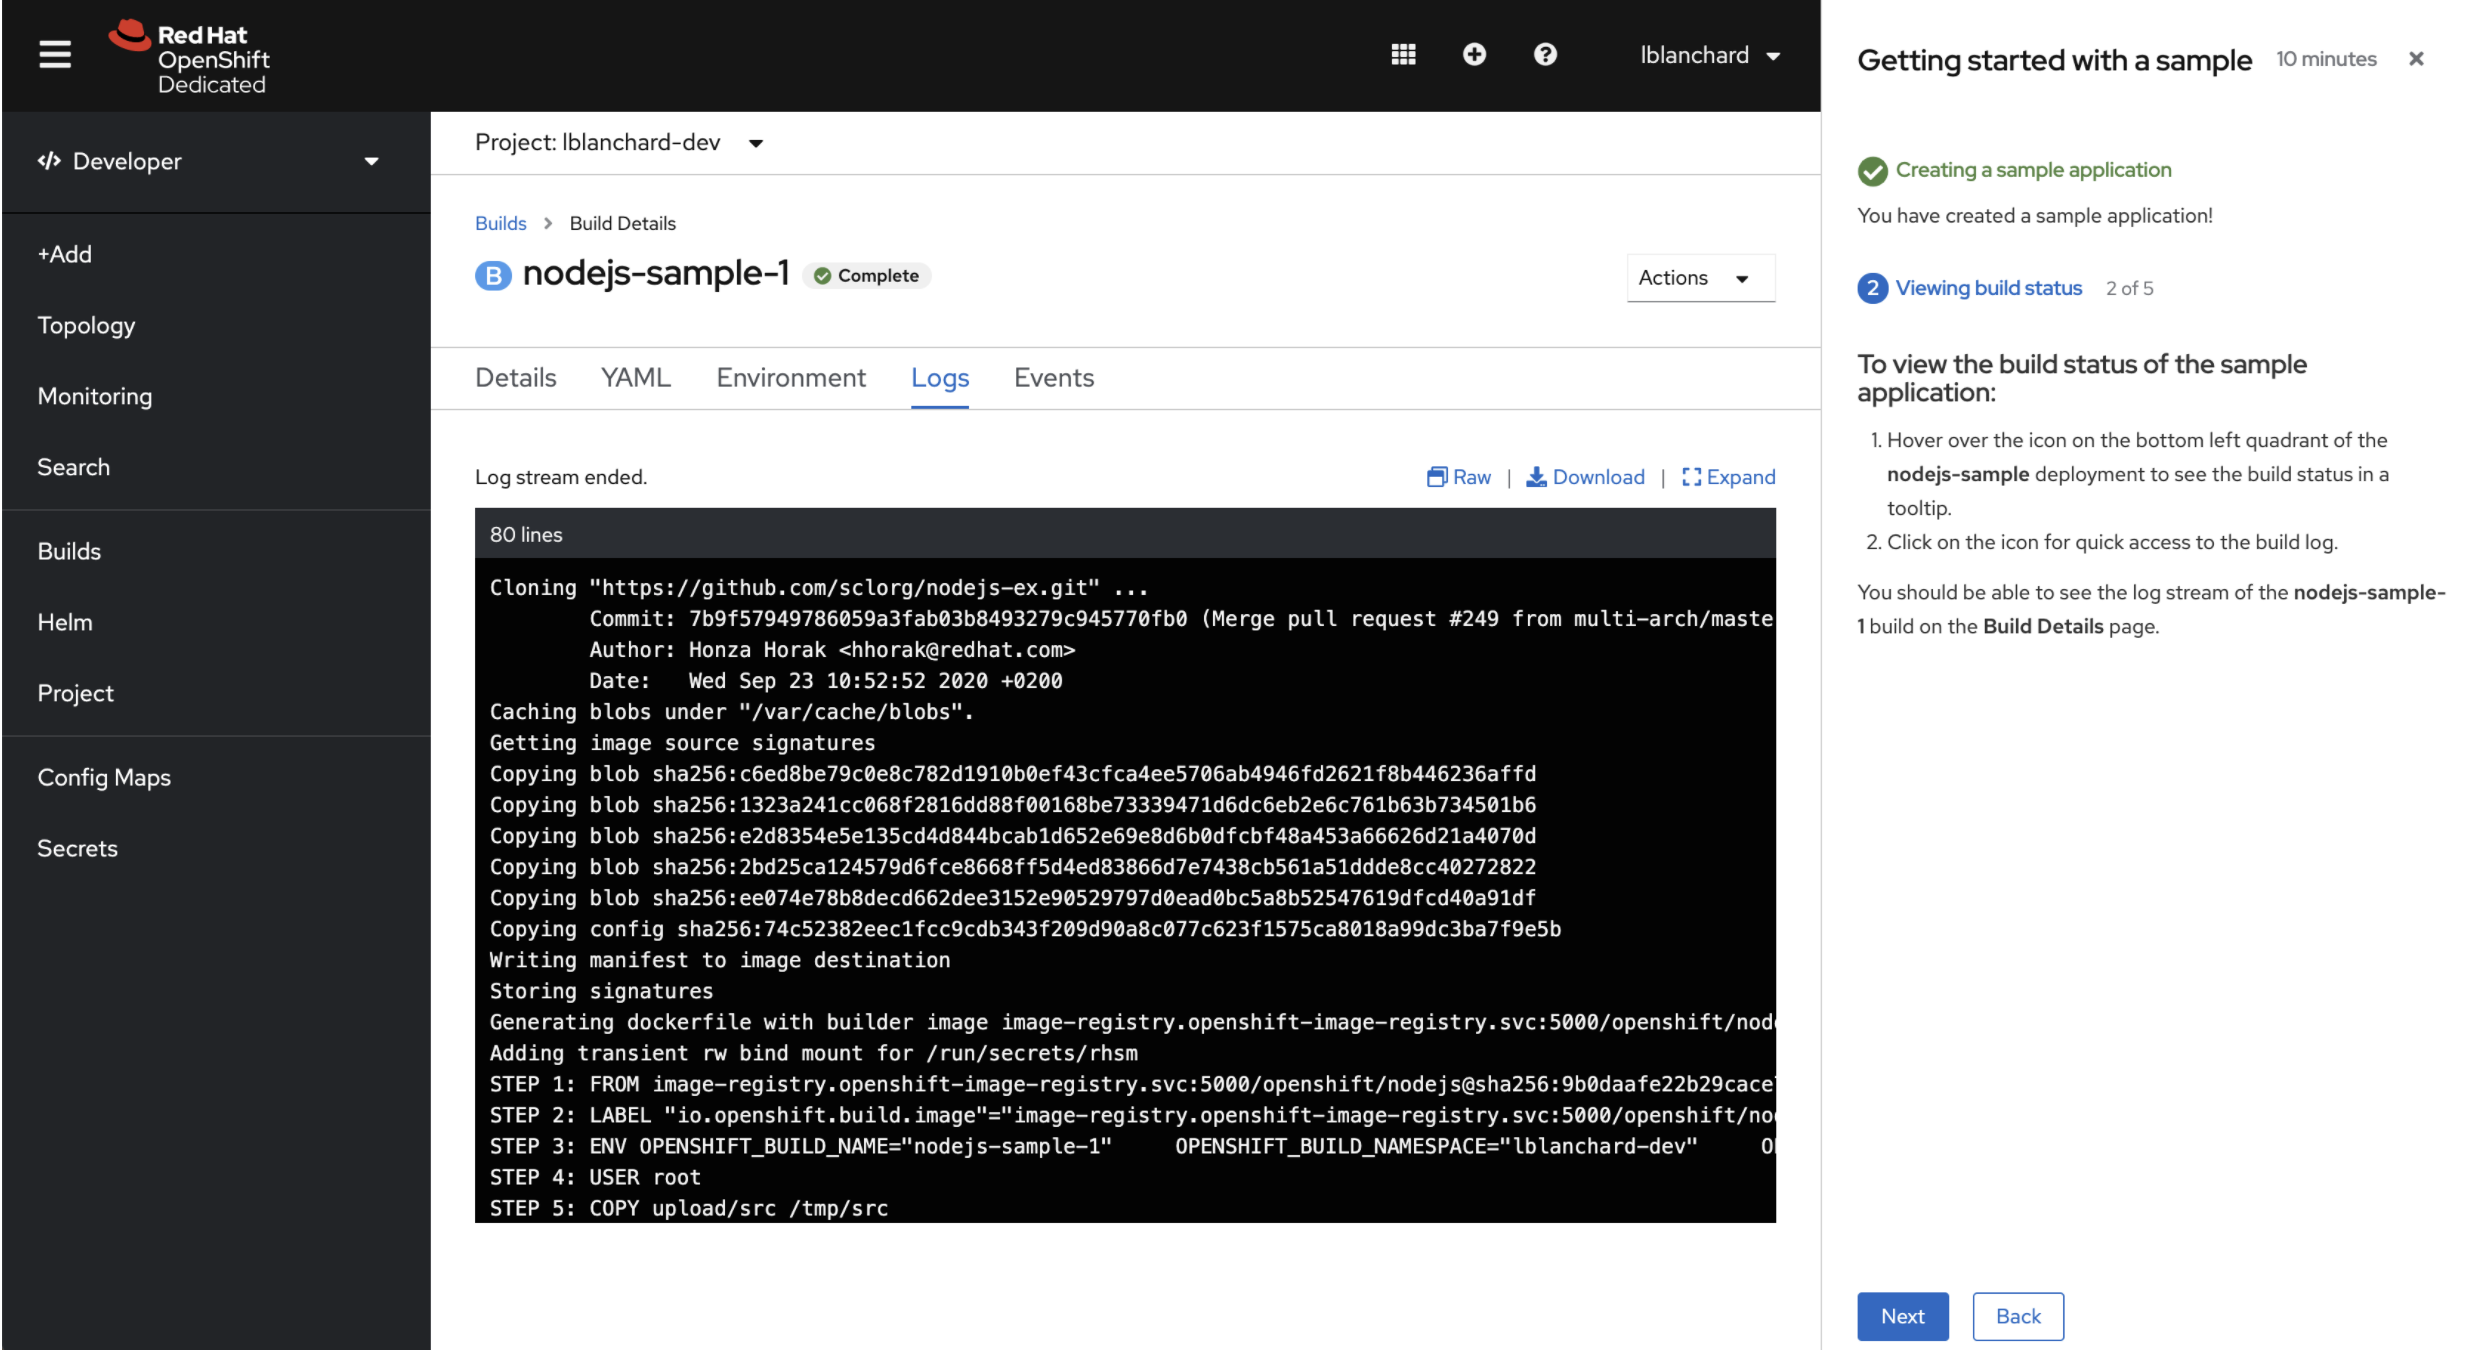Click the Back button
This screenshot has width=2466, height=1356.
2017,1316
